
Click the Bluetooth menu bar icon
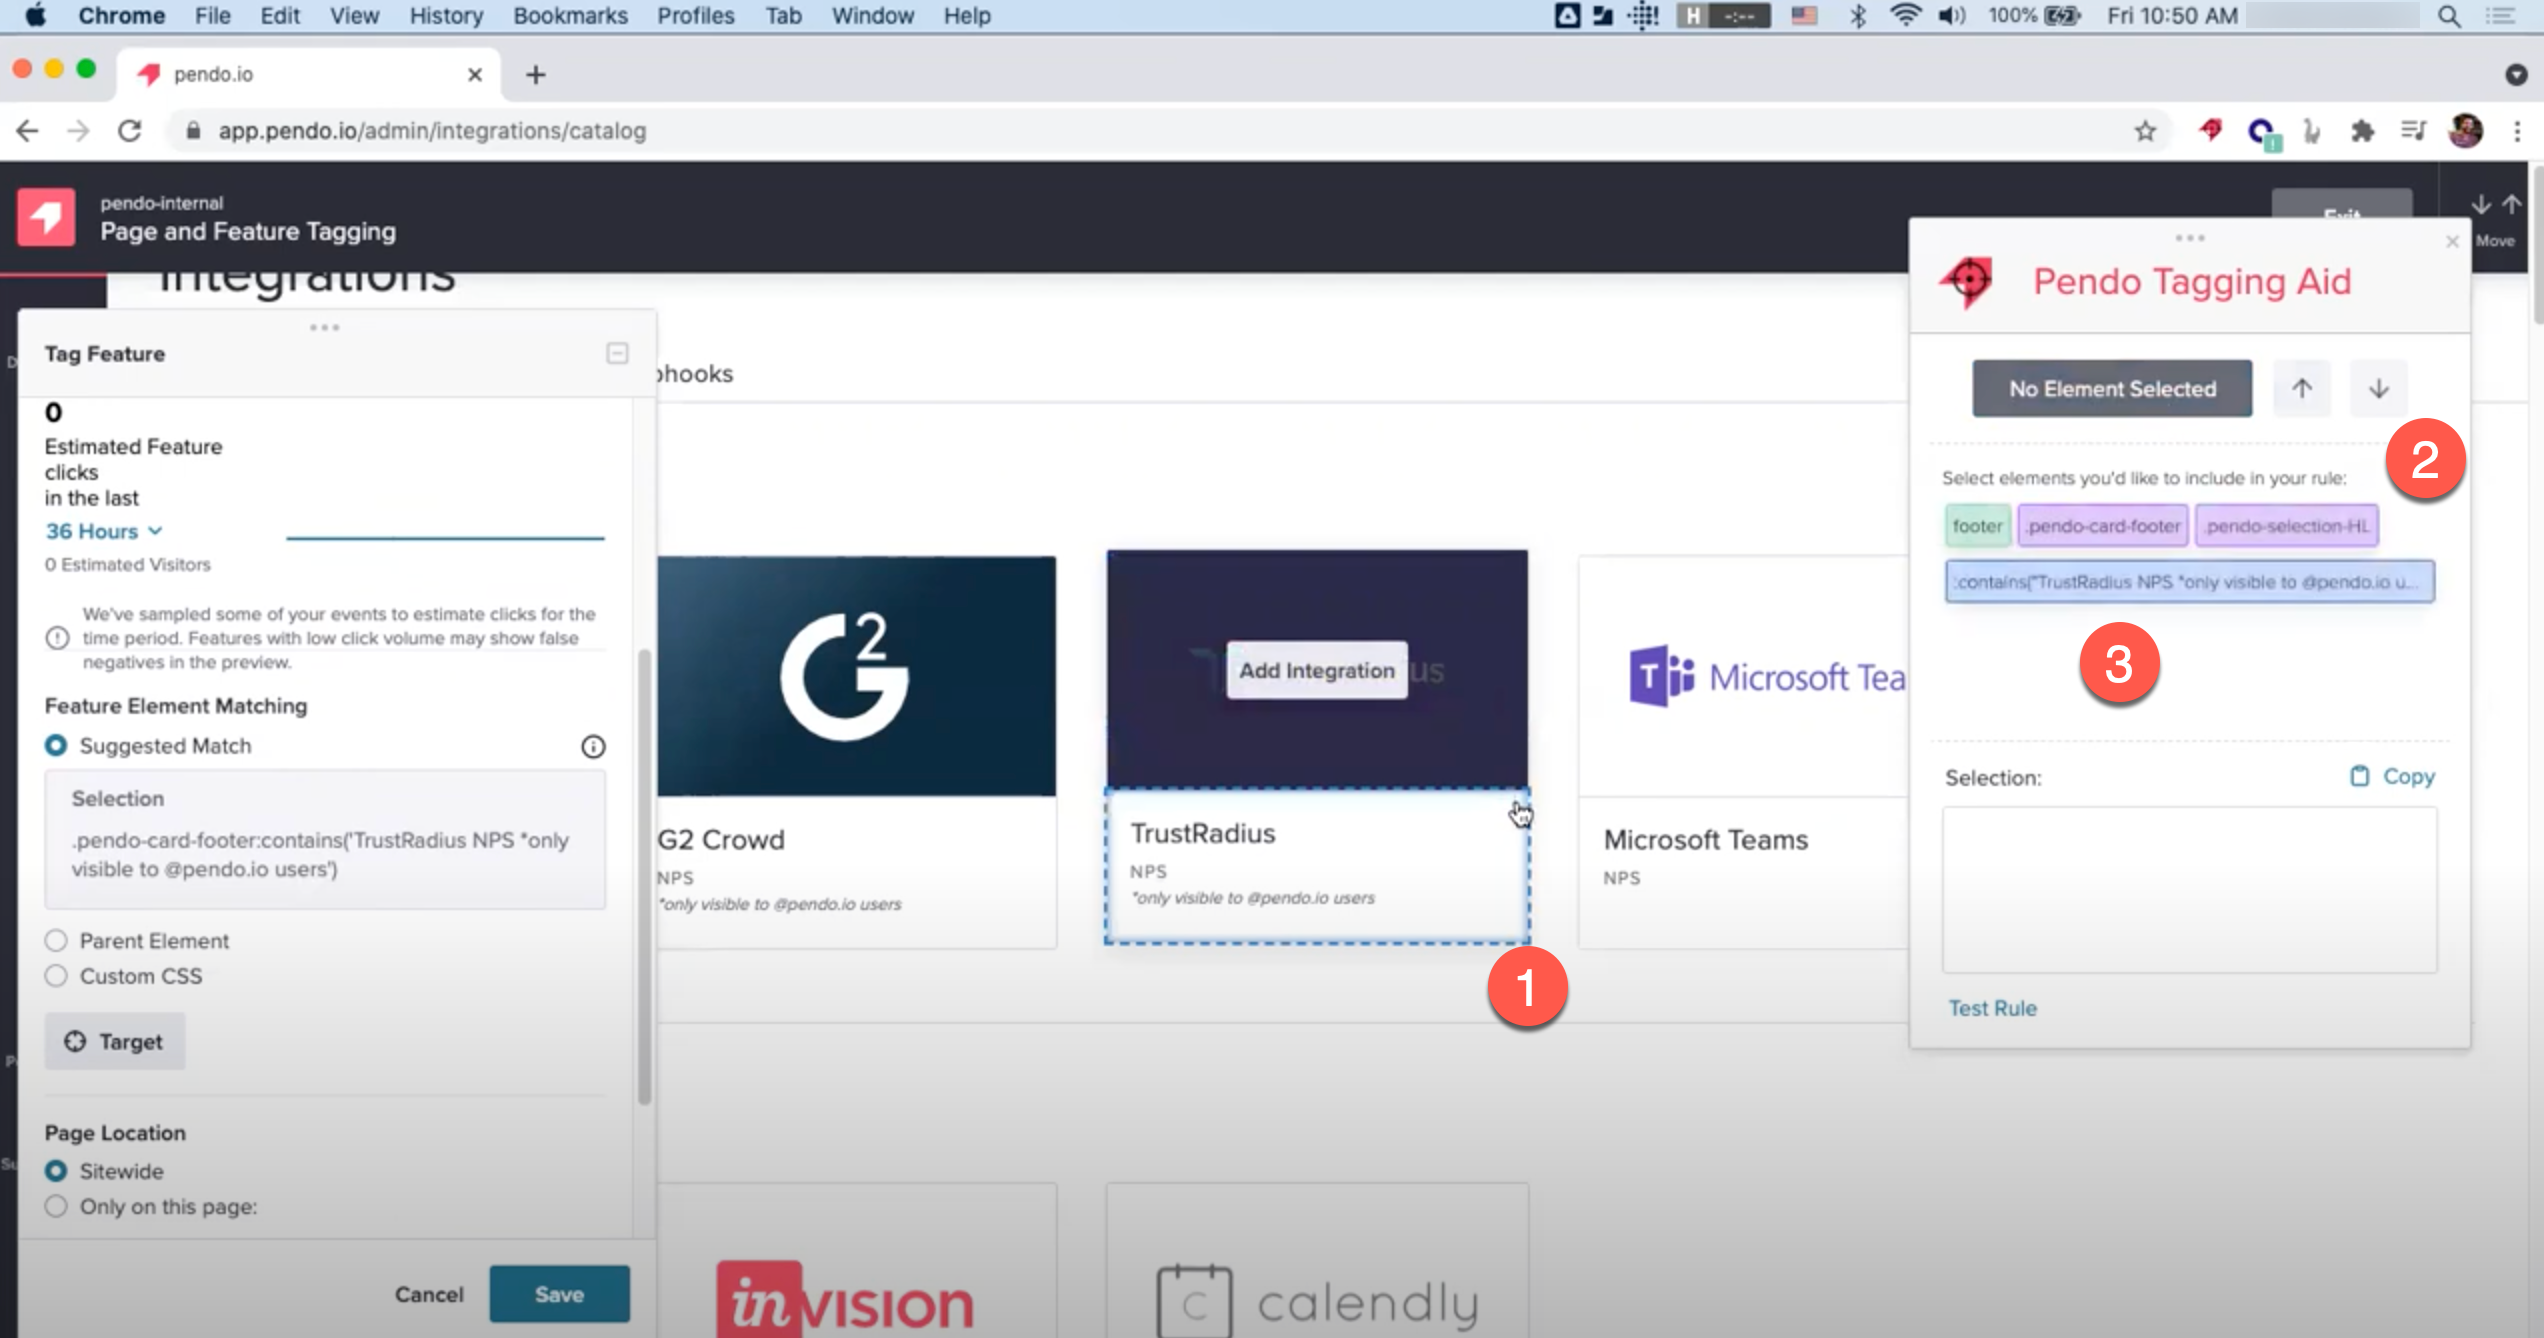[1858, 15]
